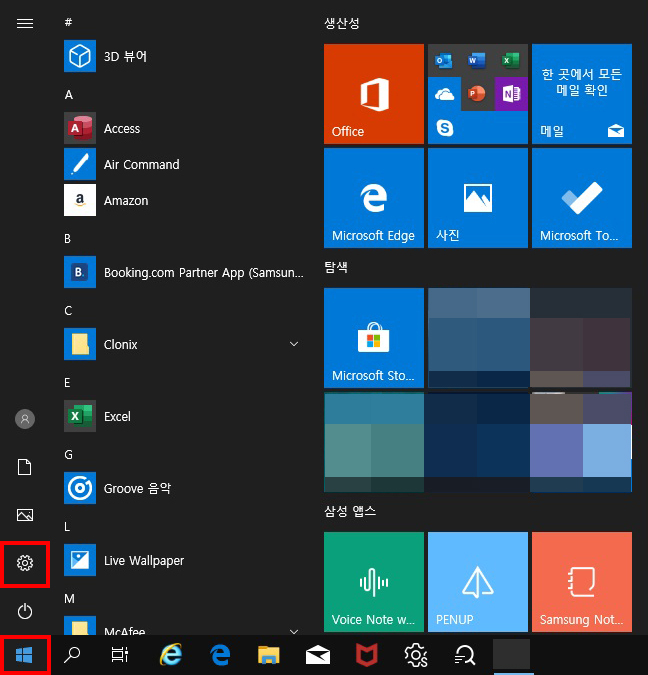Open the Samsung Notes tile
This screenshot has width=648, height=675.
coord(582,582)
